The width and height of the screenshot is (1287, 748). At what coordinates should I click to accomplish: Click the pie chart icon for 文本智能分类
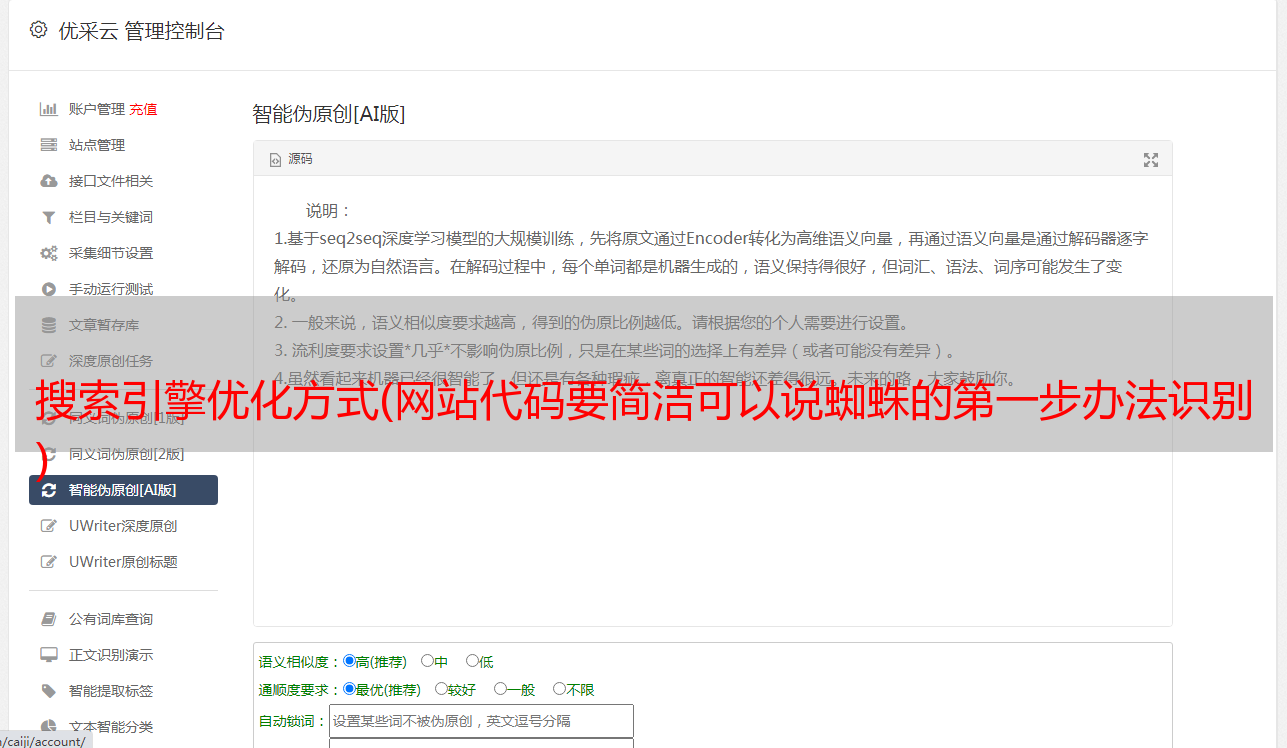(48, 727)
